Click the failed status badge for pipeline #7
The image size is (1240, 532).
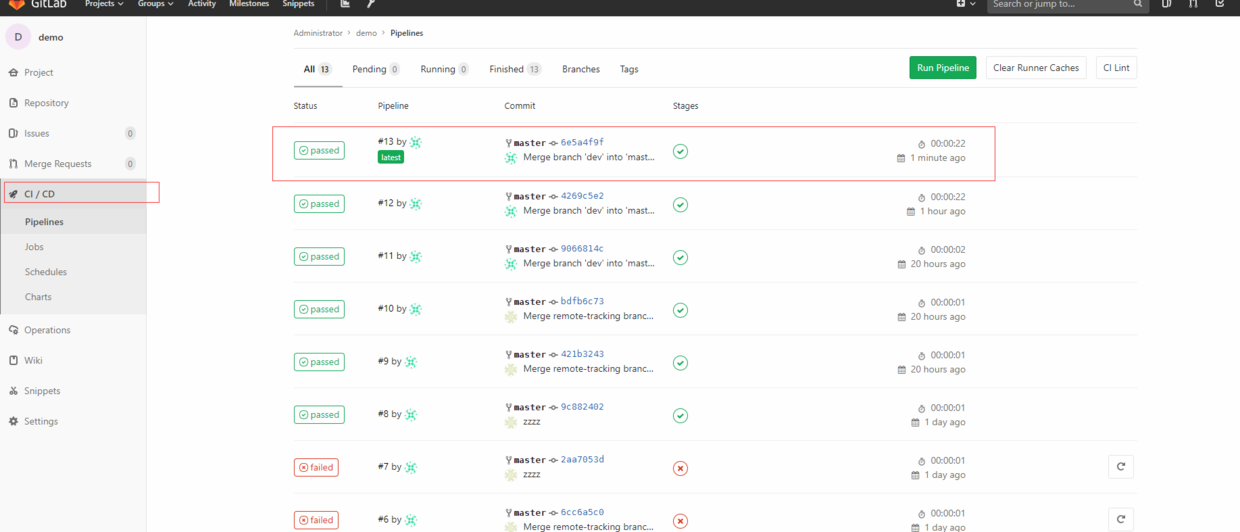click(316, 467)
